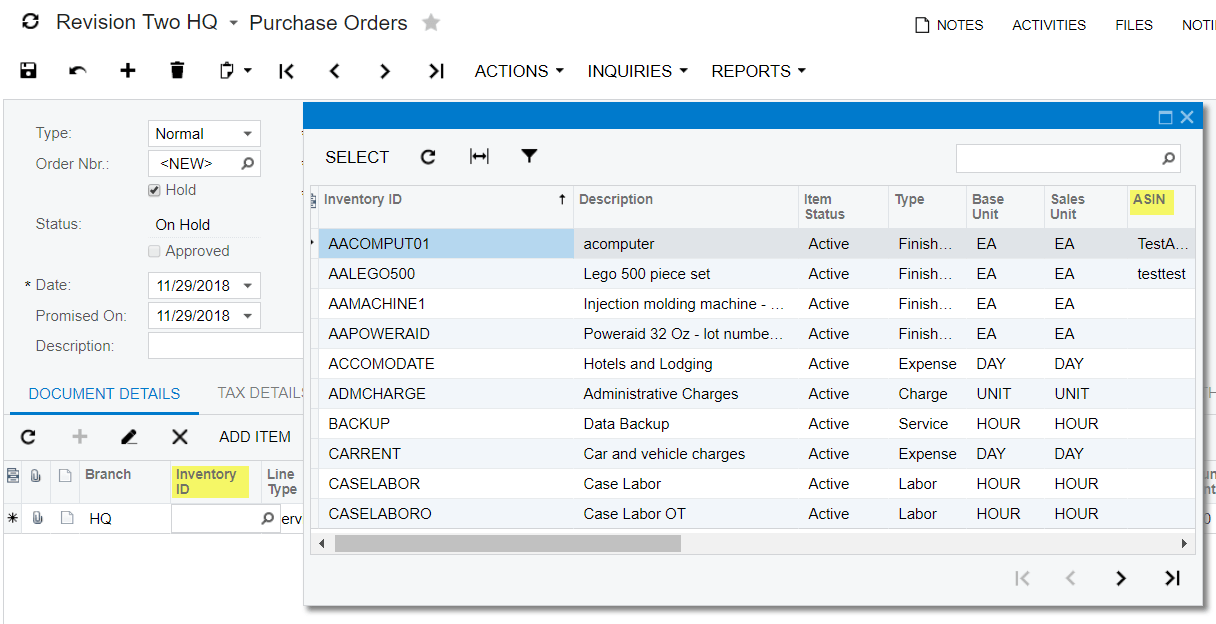Click the Case Labor OT description cell
Screen dimensions: 1216x624
686,514
